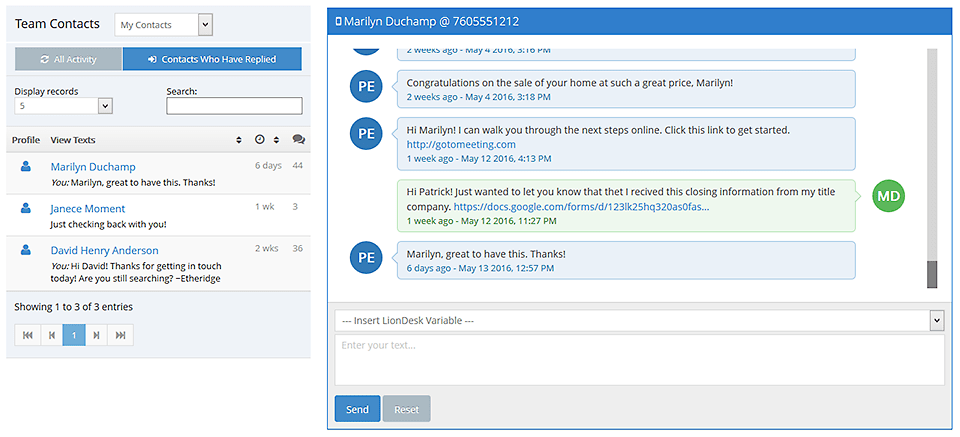
Task: Click Janece Moment's profile person icon
Action: (x=26, y=207)
